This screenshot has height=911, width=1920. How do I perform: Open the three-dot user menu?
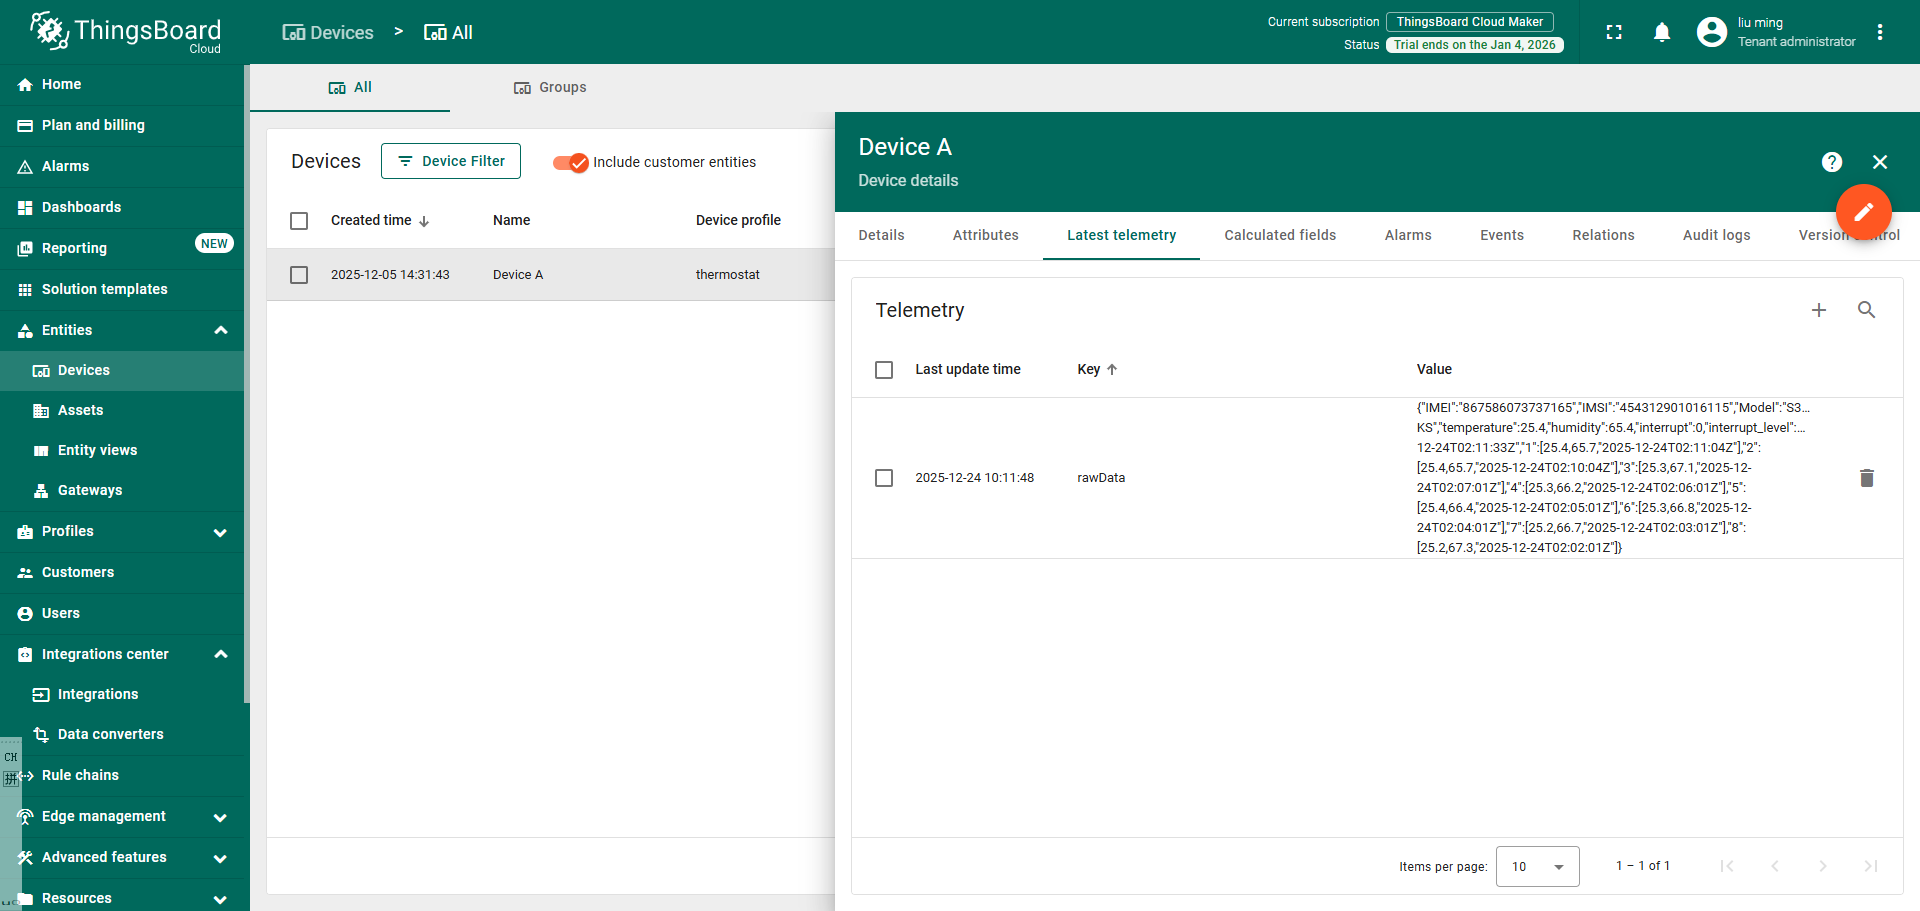[x=1880, y=32]
